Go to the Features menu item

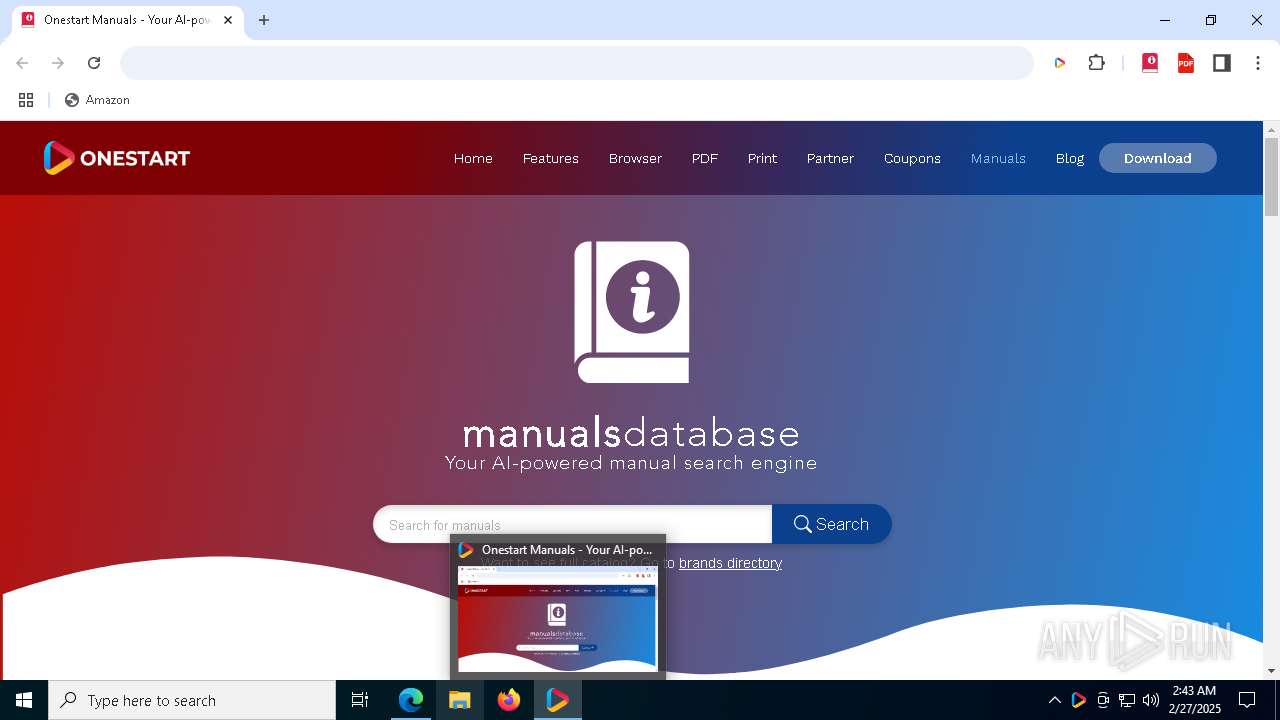pyautogui.click(x=551, y=158)
